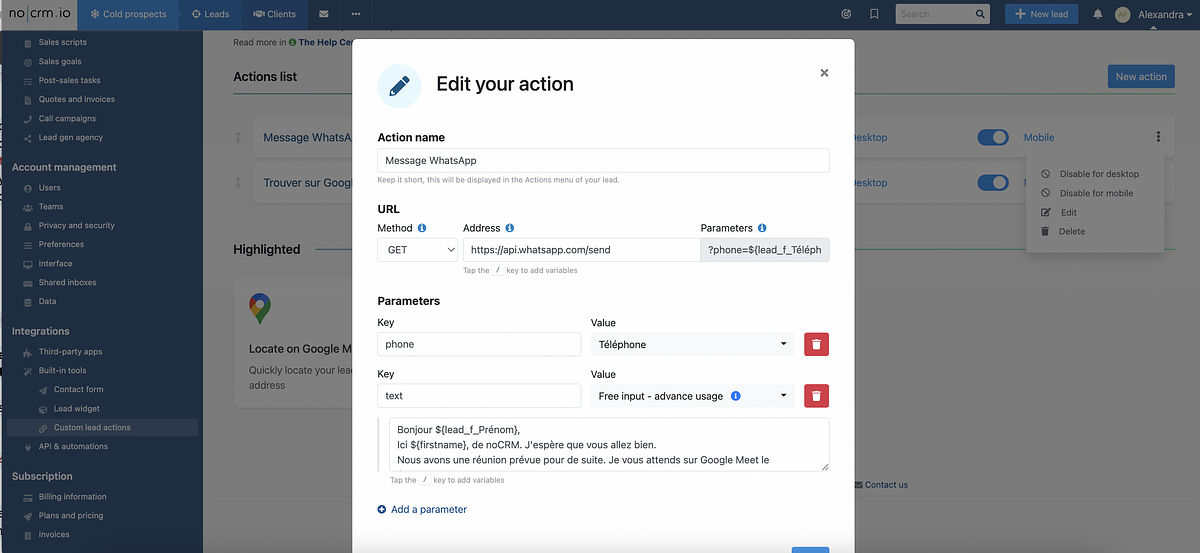This screenshot has height=553, width=1200.
Task: Expand the Téléphone value dropdown
Action: point(692,344)
